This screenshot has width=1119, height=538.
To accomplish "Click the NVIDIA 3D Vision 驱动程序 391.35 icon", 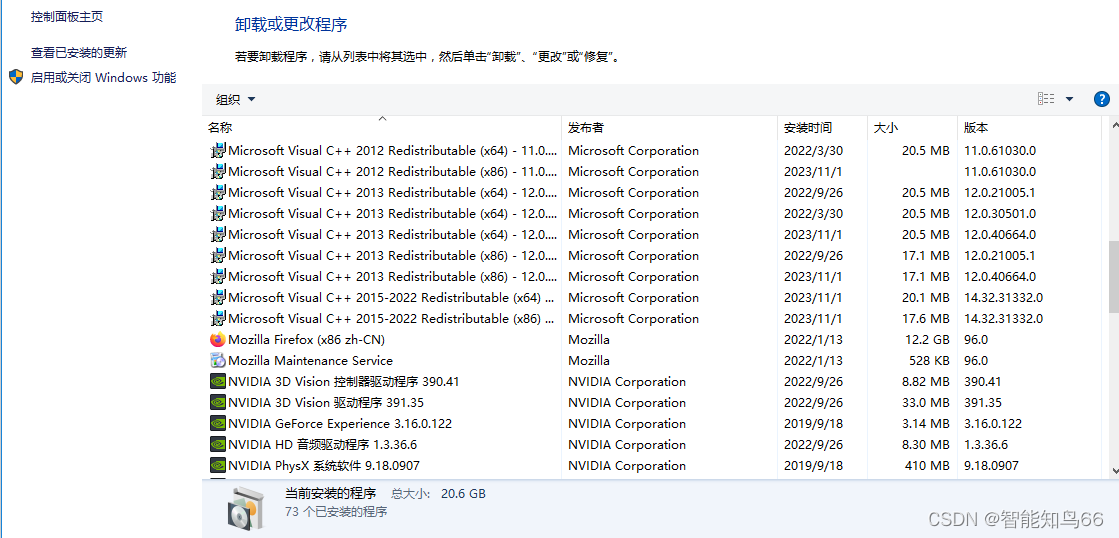I will point(218,402).
